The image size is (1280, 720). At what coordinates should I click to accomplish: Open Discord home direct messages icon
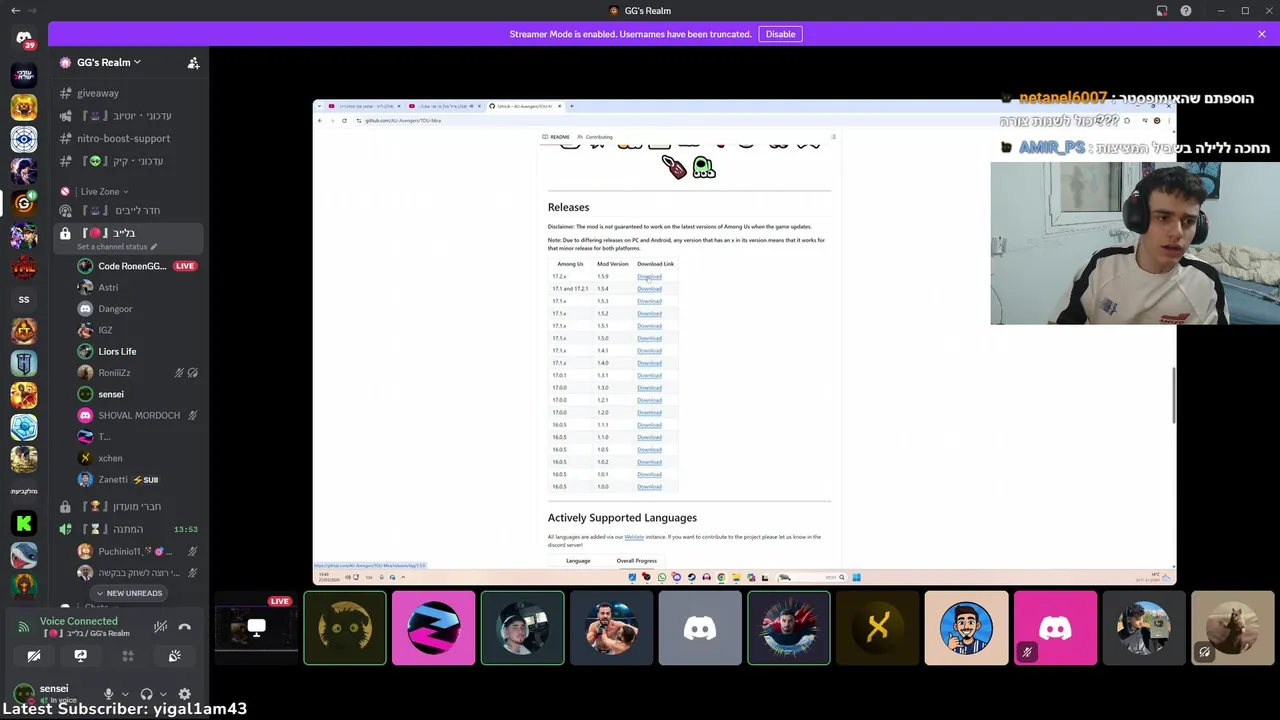pos(24,38)
